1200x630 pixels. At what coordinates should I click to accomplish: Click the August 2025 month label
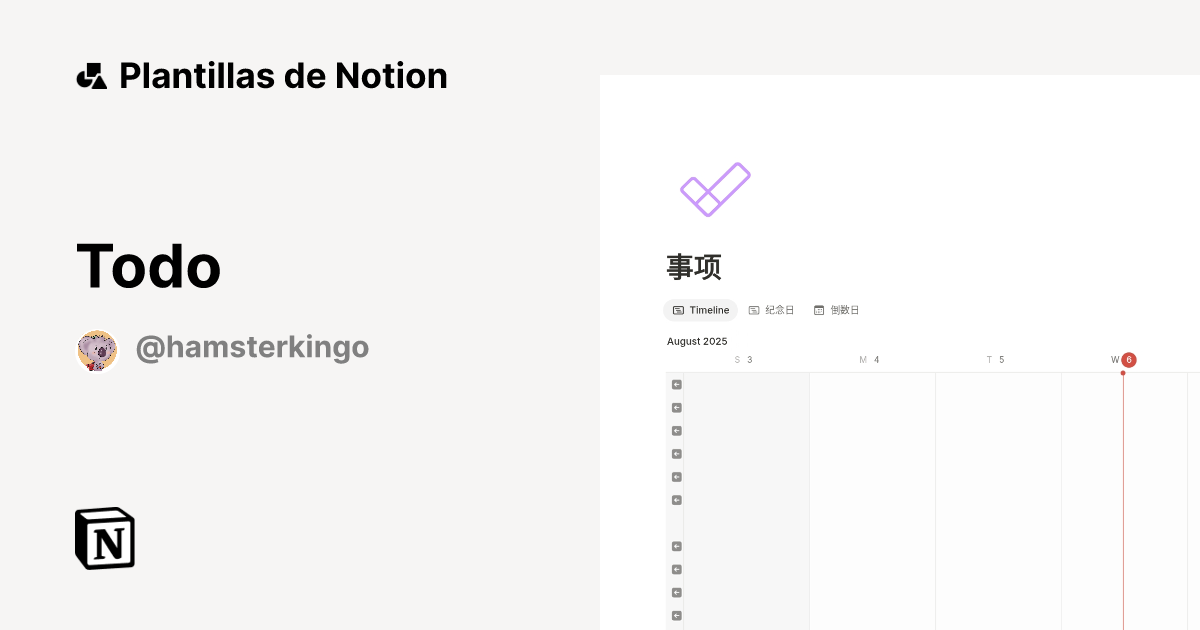pyautogui.click(x=697, y=341)
